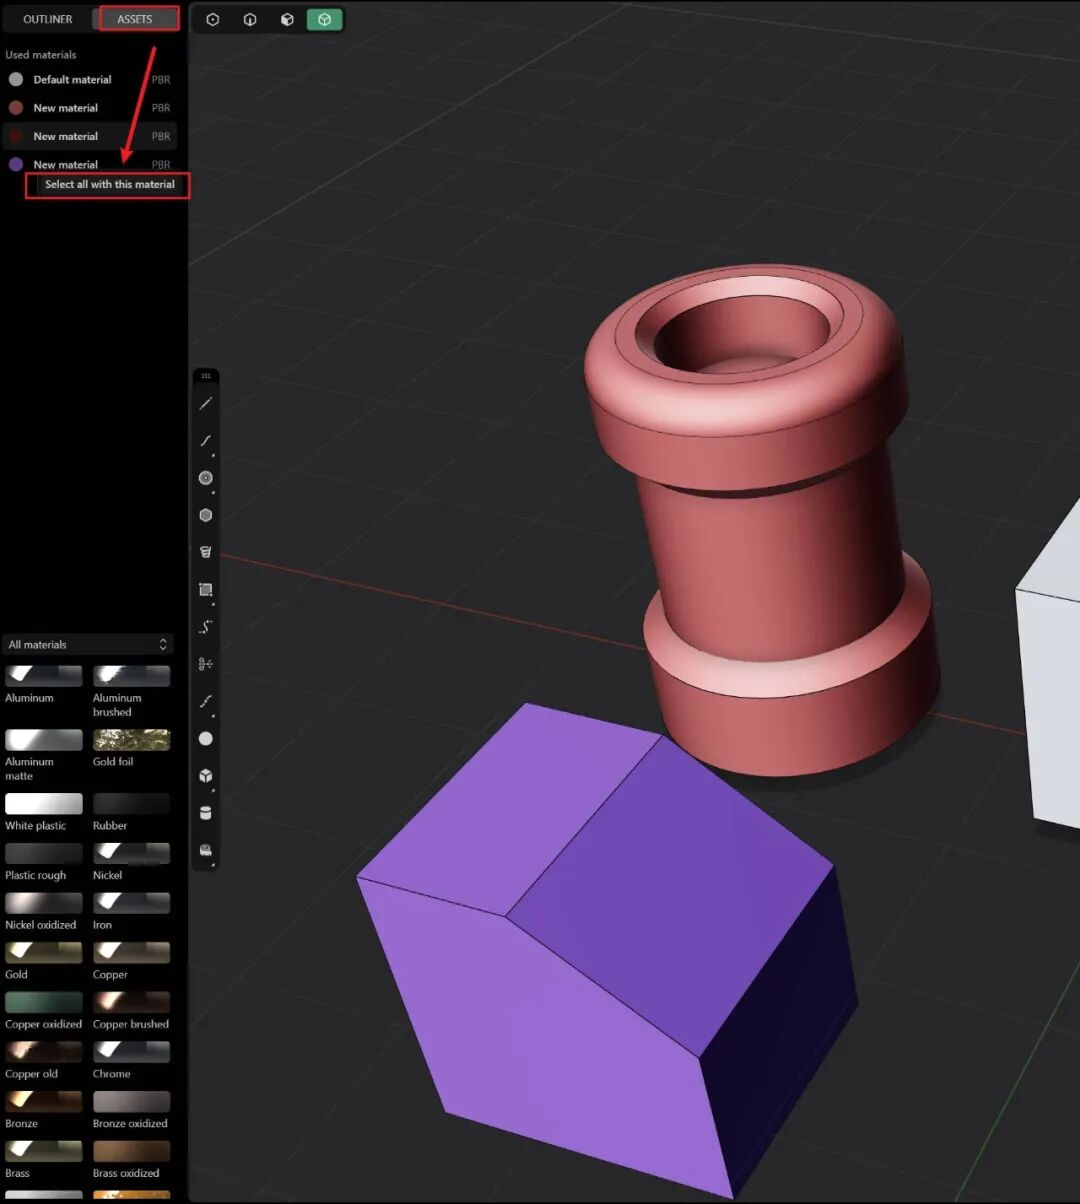Image resolution: width=1080 pixels, height=1204 pixels.
Task: Pick the Bronze oxidized material thumbnail
Action: coord(132,1102)
